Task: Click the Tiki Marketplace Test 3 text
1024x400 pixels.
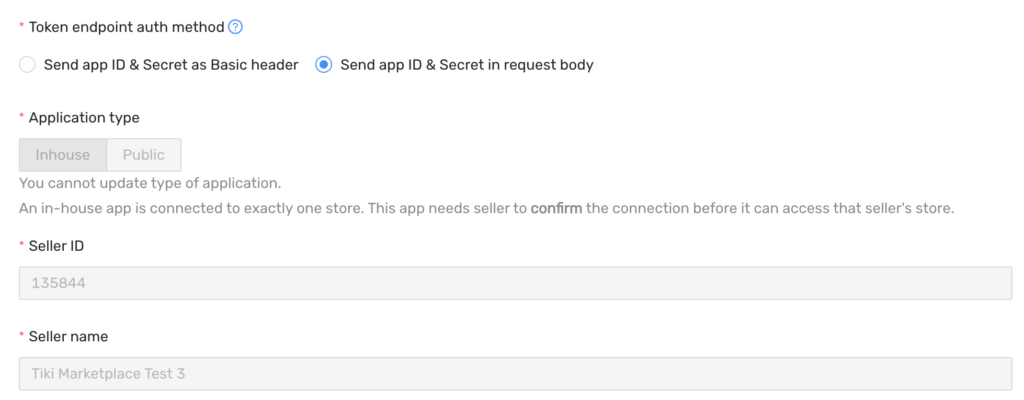Action: [108, 374]
